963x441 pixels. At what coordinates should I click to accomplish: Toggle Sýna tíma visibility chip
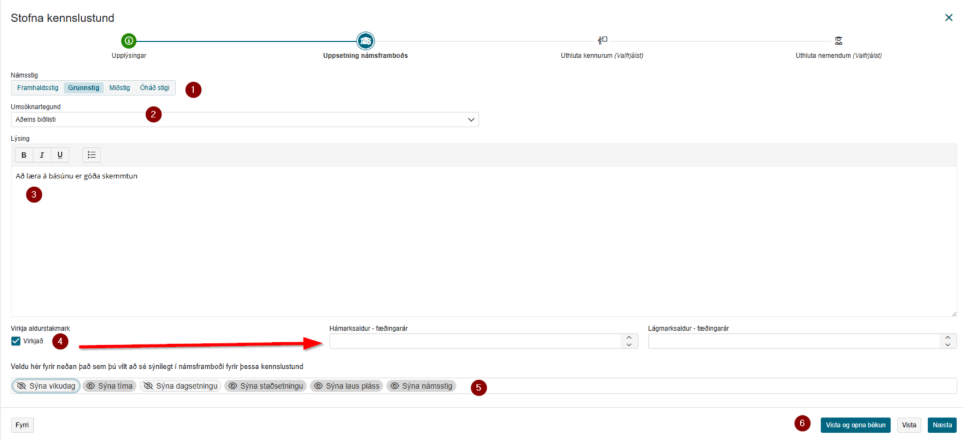pos(109,386)
